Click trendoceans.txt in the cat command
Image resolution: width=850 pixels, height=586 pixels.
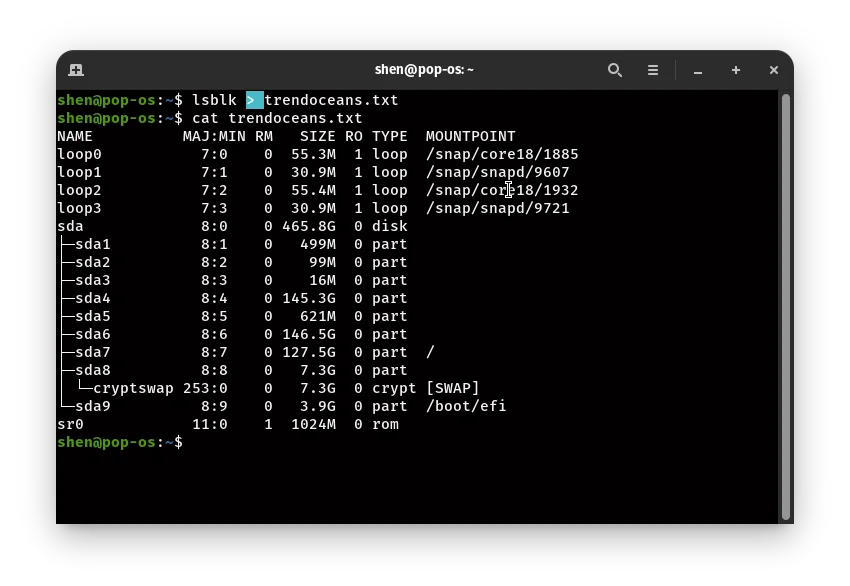click(295, 118)
